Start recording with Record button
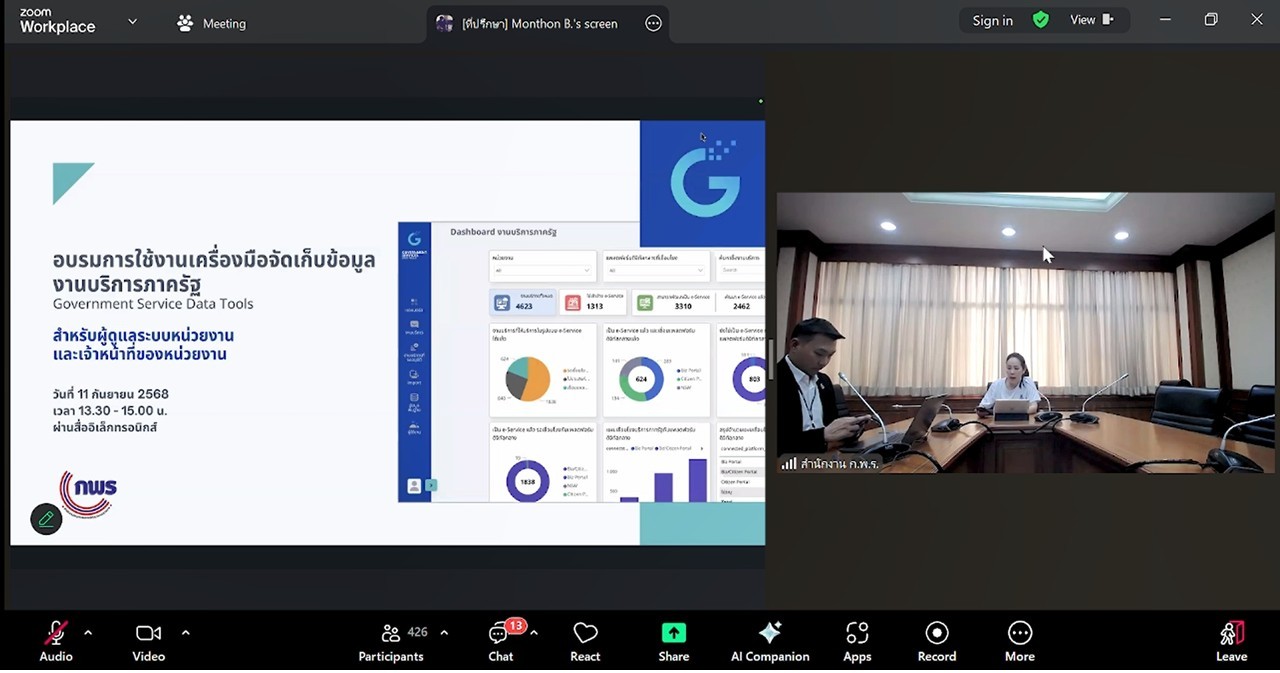This screenshot has width=1280, height=673. pyautogui.click(x=936, y=641)
